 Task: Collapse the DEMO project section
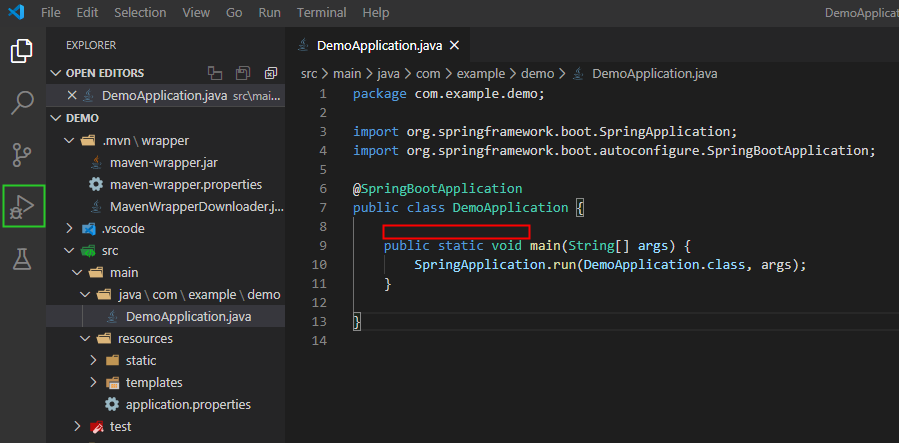pyautogui.click(x=56, y=118)
